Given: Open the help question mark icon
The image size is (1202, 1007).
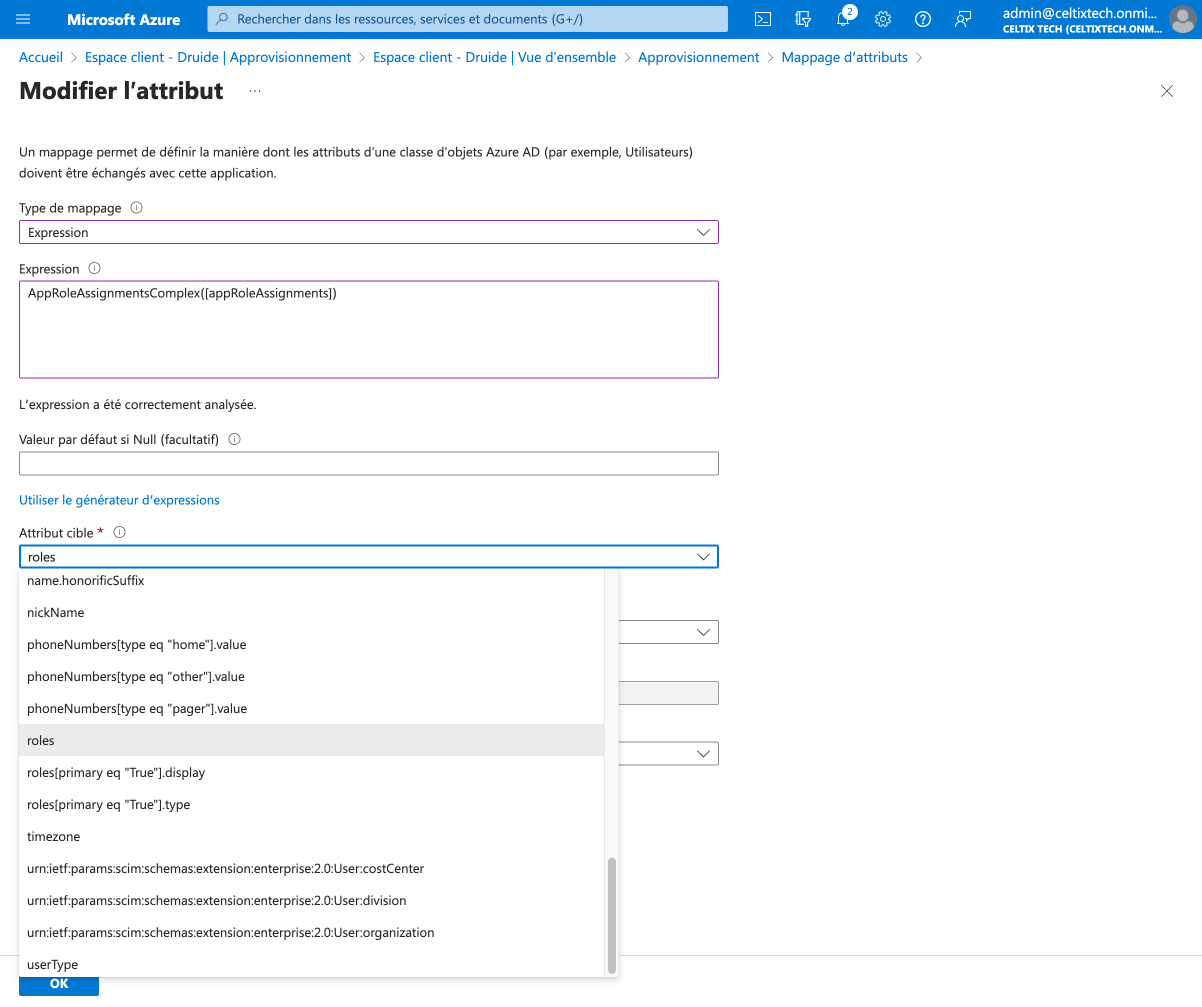Looking at the screenshot, I should [923, 19].
